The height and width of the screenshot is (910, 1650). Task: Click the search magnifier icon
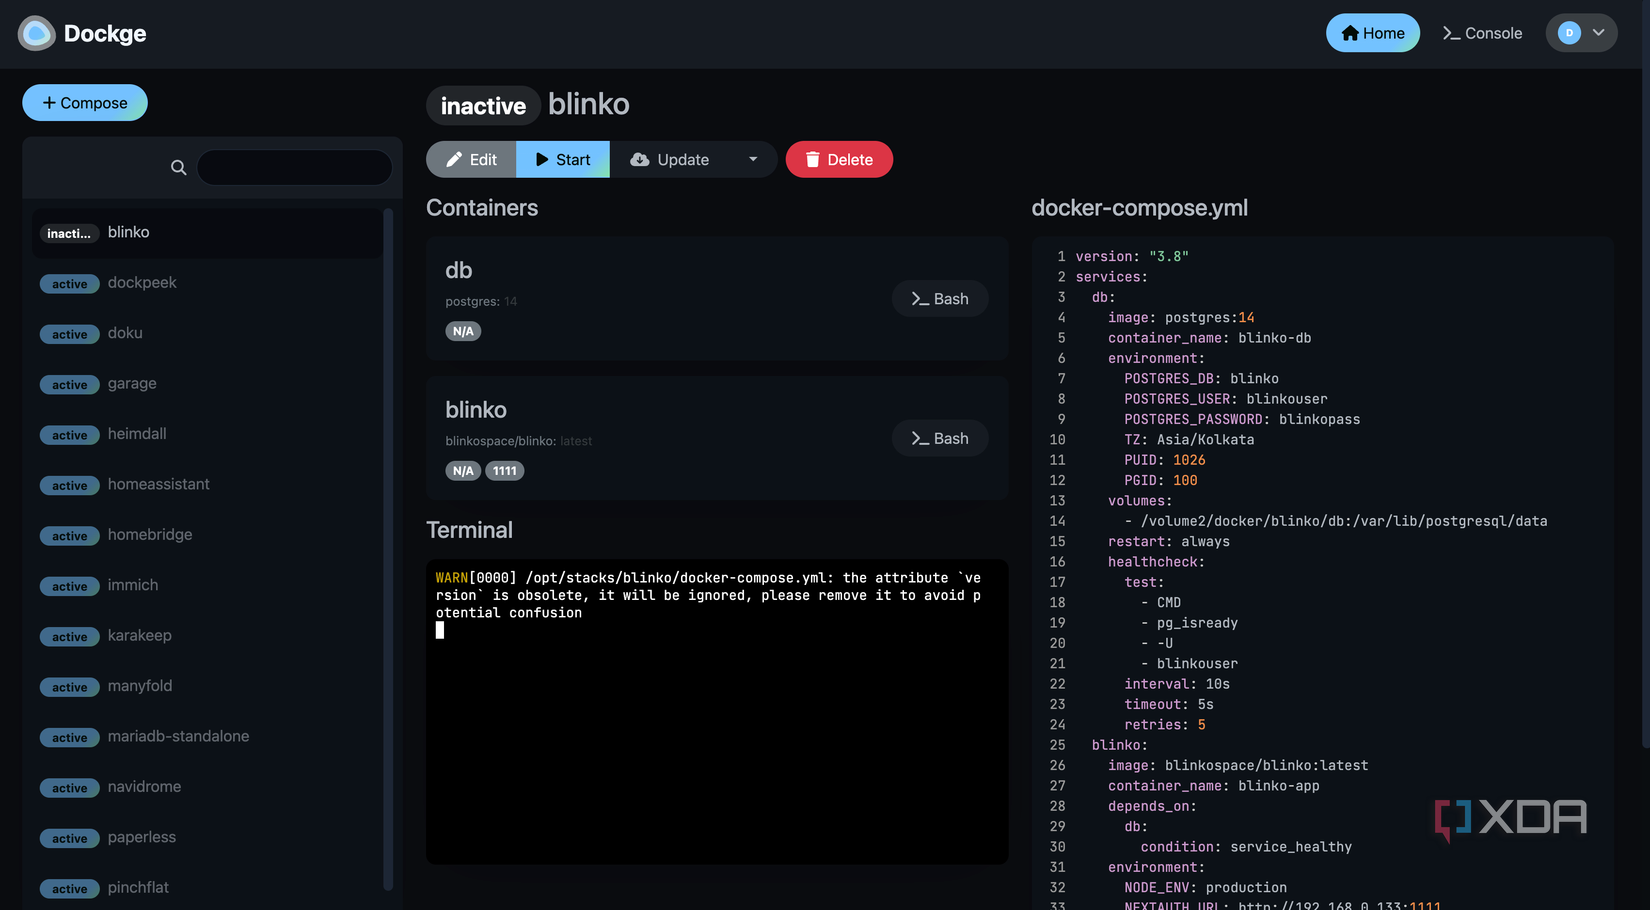click(x=177, y=167)
